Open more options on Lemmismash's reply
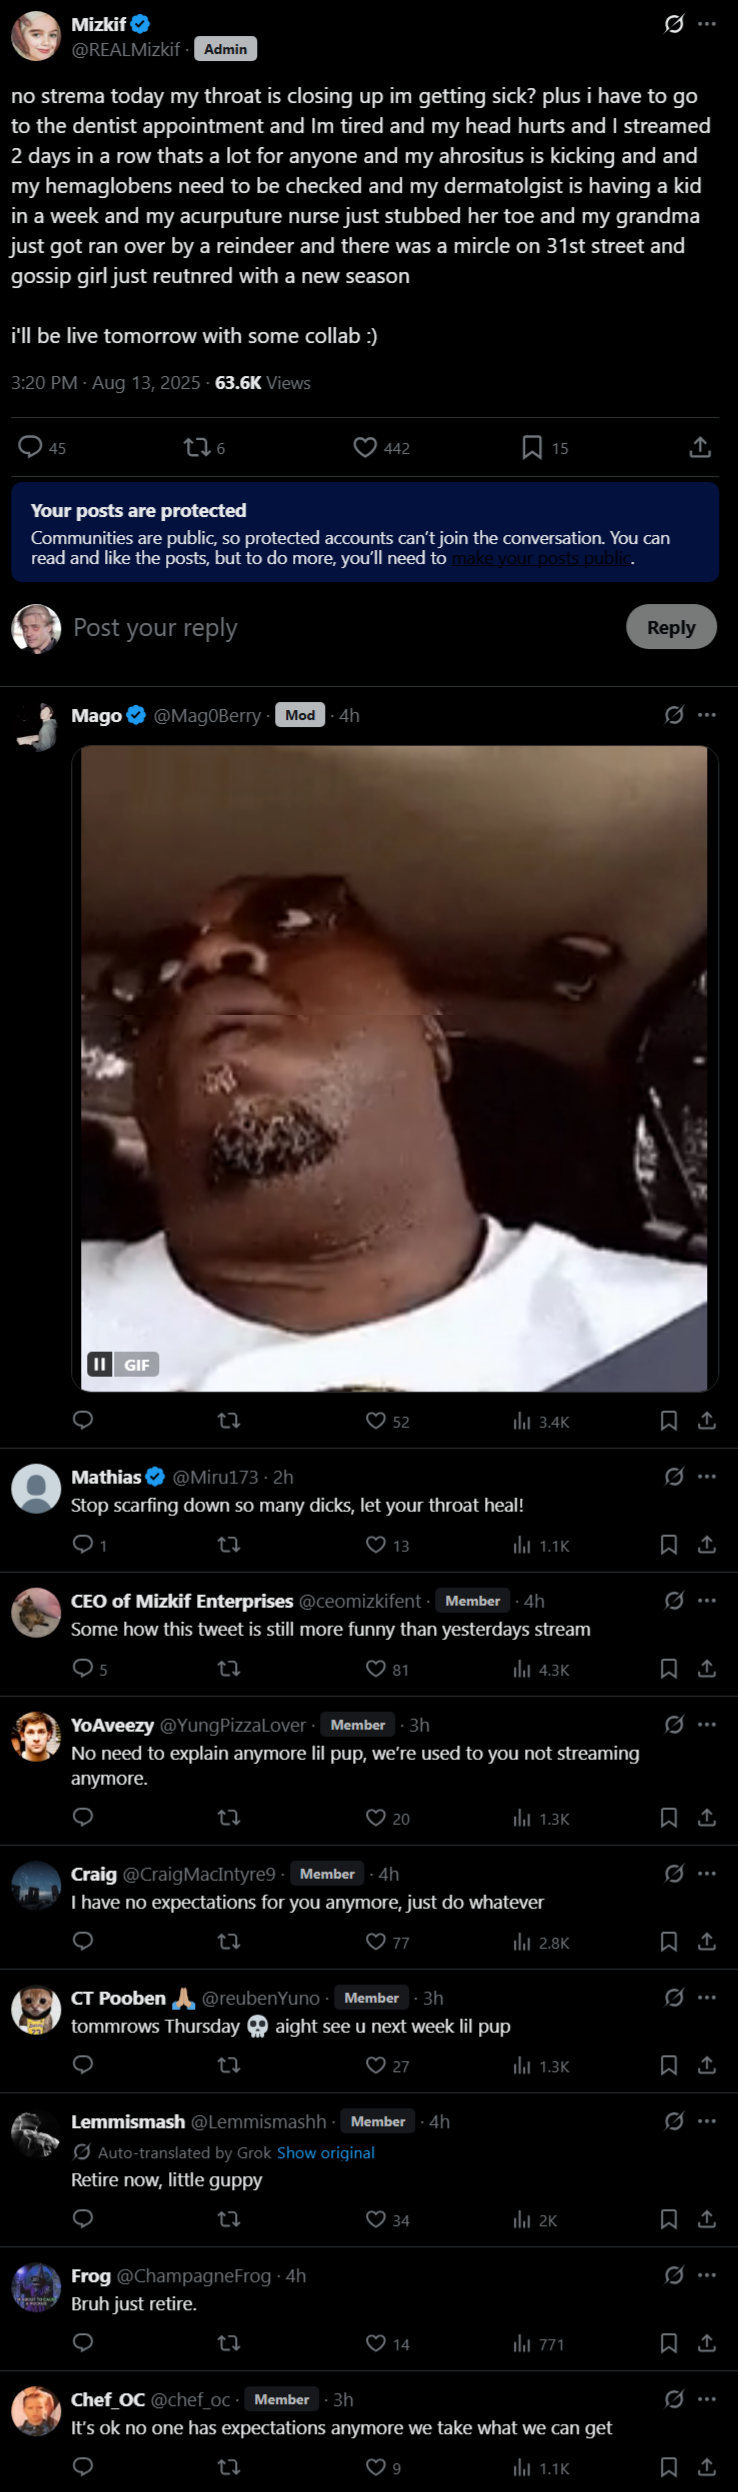 (x=707, y=2121)
